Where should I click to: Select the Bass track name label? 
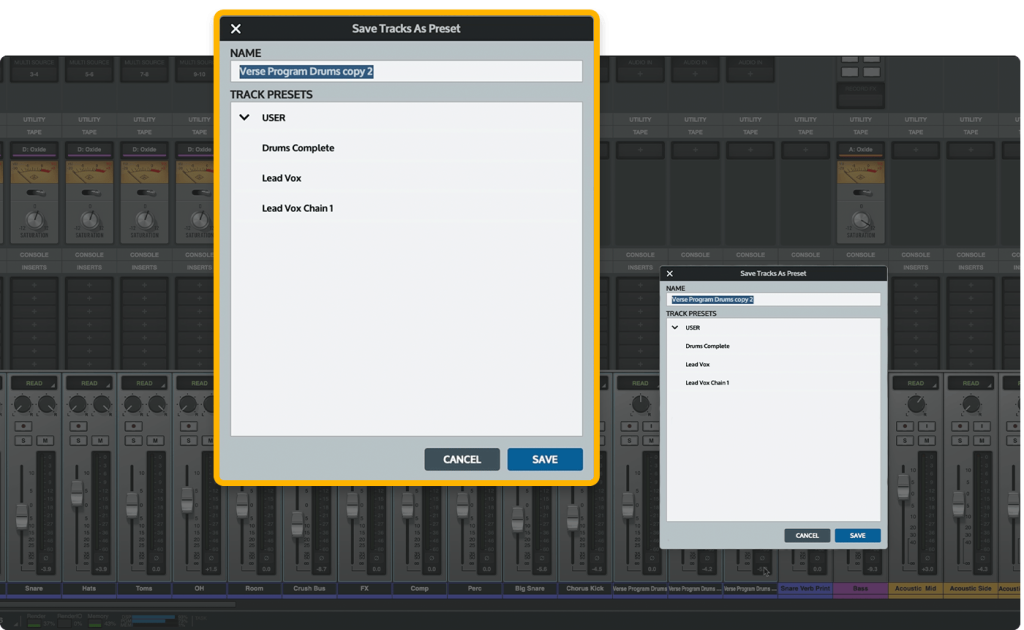(x=860, y=589)
